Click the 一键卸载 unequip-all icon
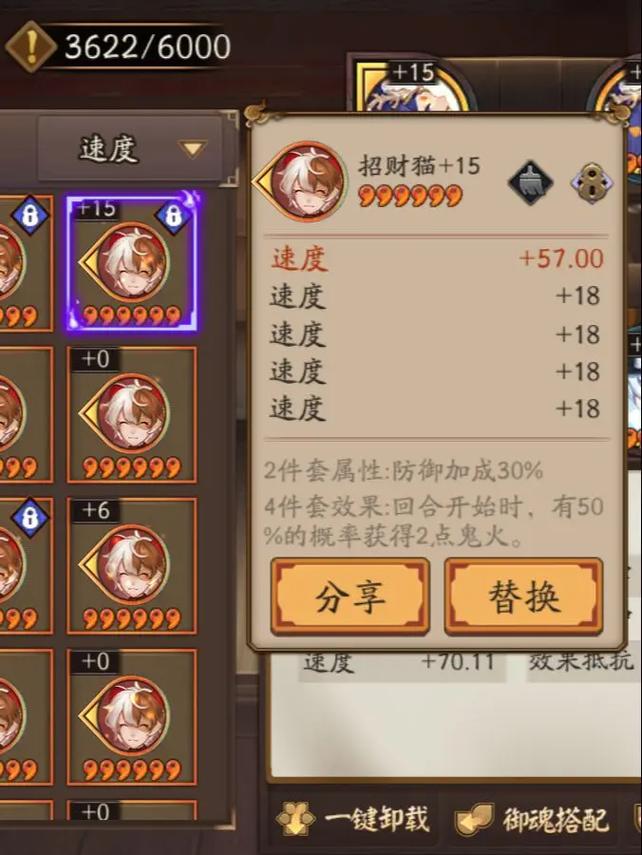Viewport: 642px width, 855px height. pyautogui.click(x=296, y=818)
